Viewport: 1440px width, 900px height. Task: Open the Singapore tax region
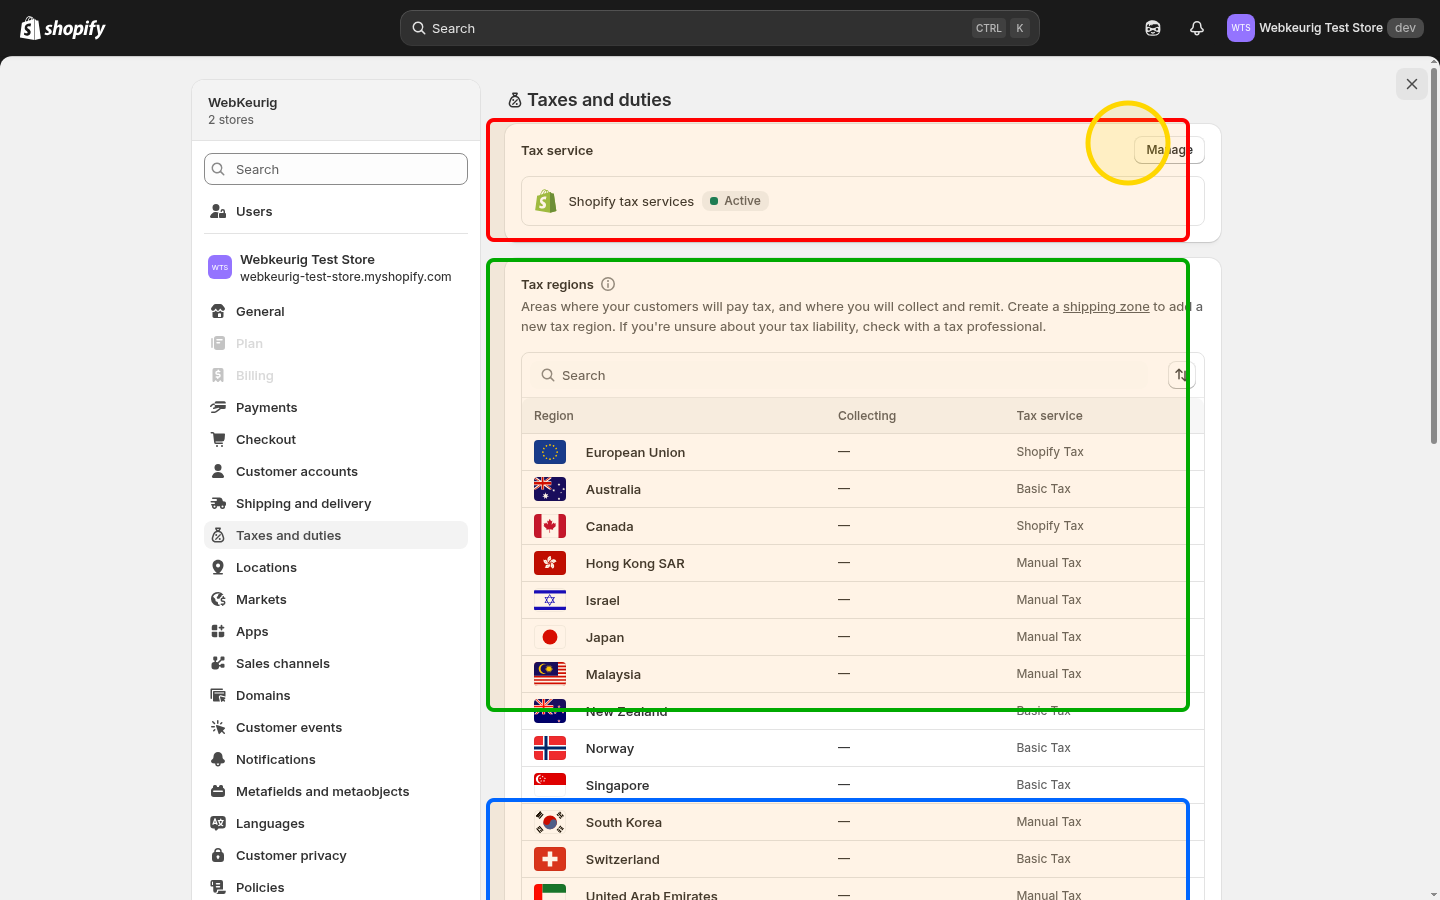(x=863, y=785)
